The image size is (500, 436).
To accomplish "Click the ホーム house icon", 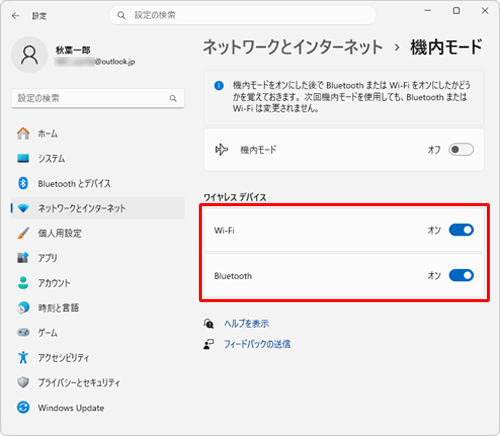I will click(23, 133).
